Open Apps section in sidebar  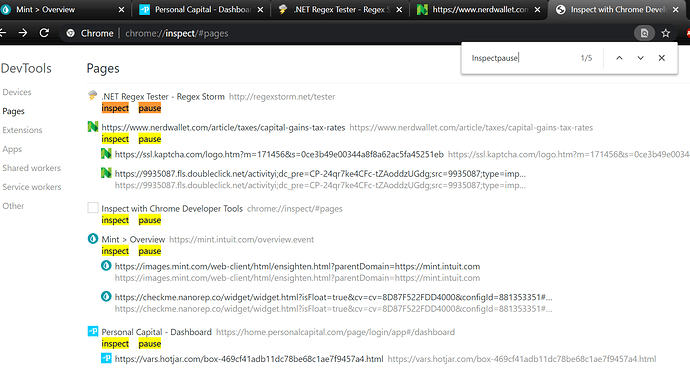tap(12, 149)
